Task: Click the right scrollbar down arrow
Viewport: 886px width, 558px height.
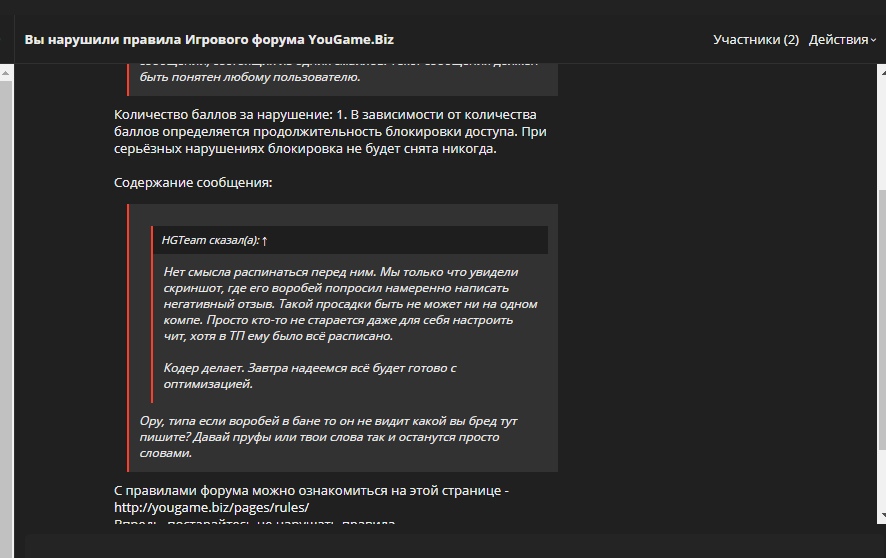Action: [x=882, y=515]
